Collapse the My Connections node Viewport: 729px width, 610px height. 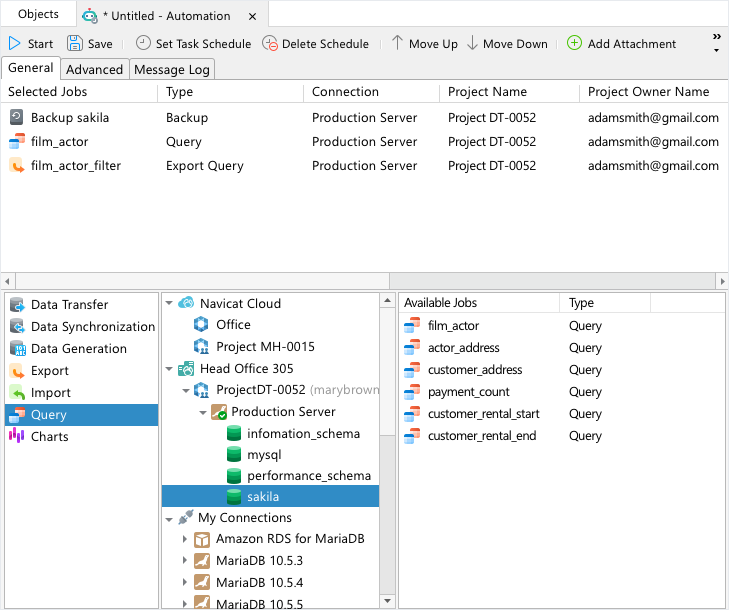tap(169, 519)
